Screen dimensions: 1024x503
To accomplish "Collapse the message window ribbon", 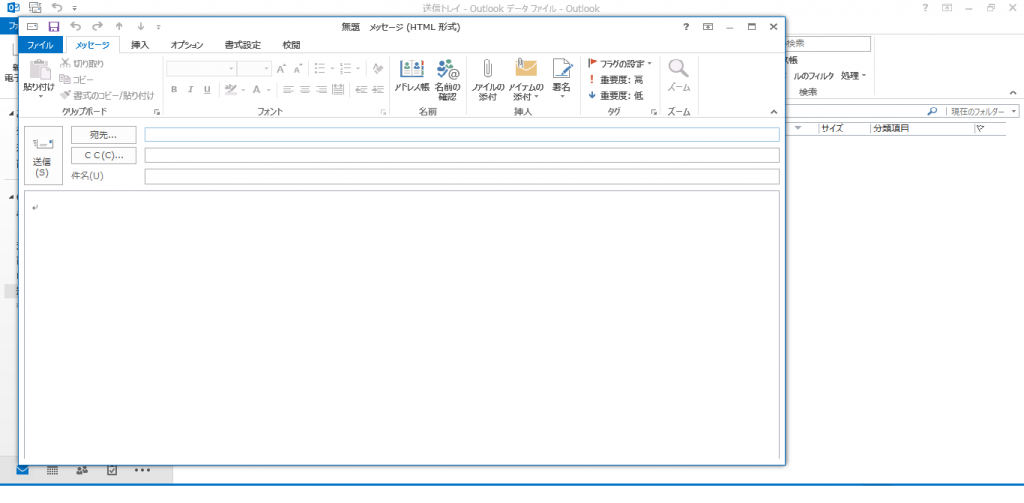I will pyautogui.click(x=774, y=112).
